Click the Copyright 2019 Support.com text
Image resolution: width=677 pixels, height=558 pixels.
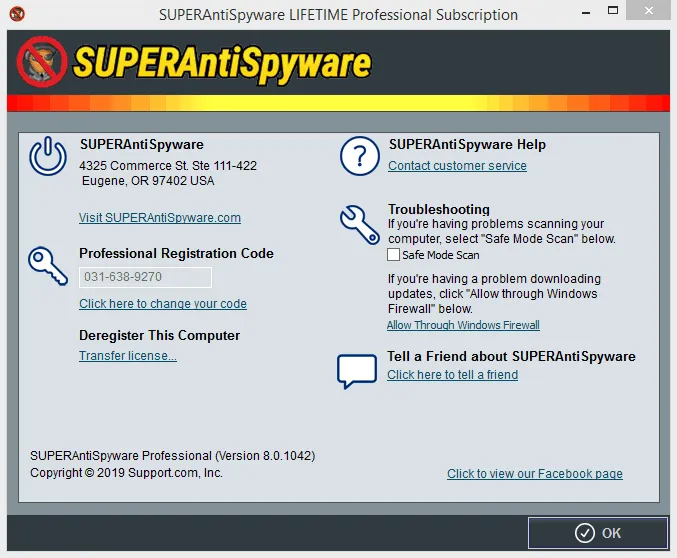127,473
